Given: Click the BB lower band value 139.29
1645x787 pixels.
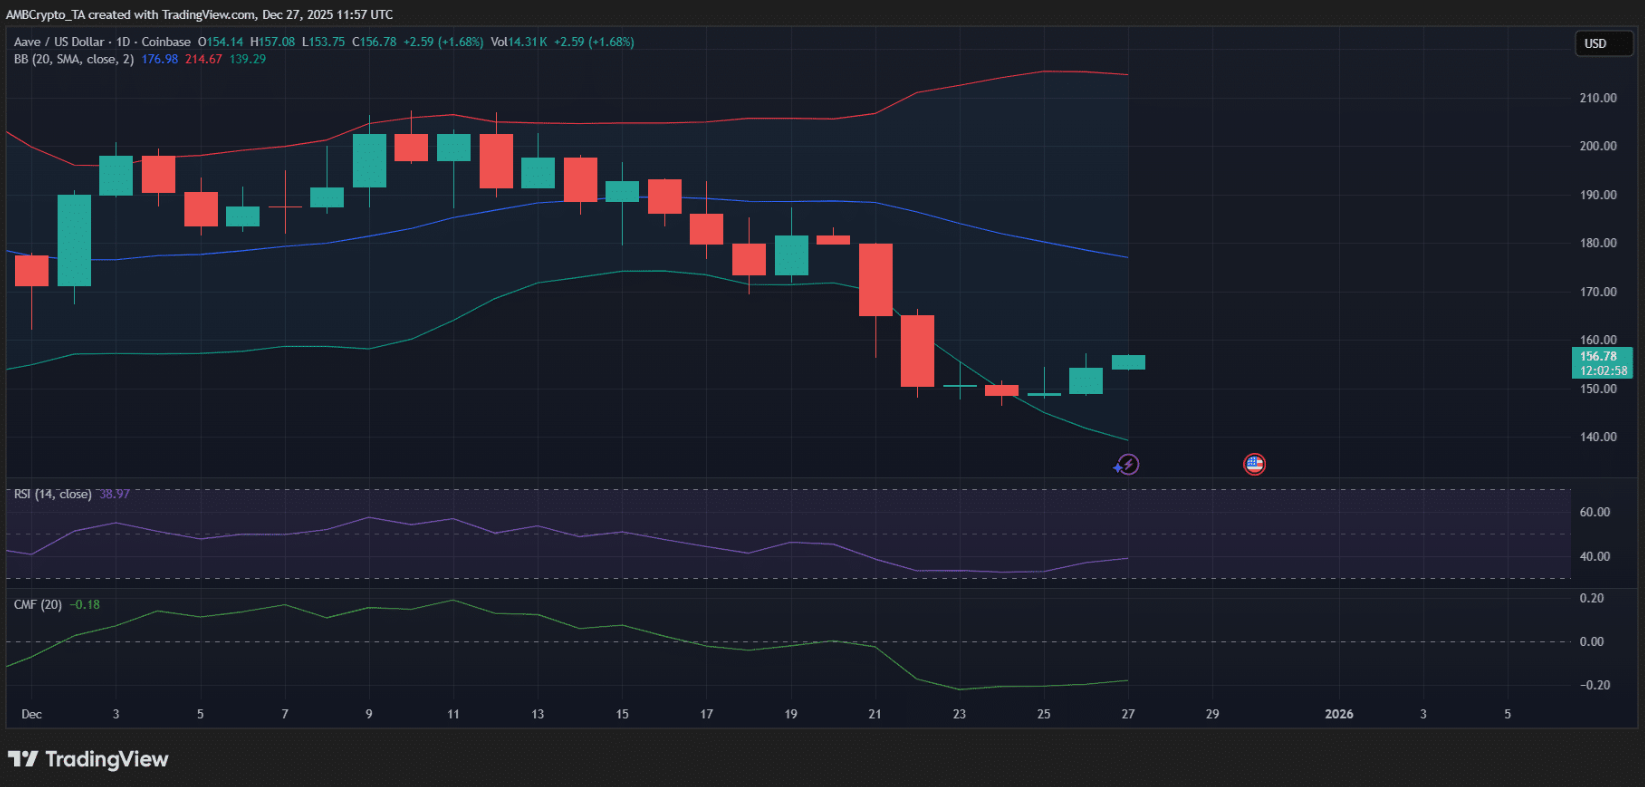Looking at the screenshot, I should coord(247,59).
